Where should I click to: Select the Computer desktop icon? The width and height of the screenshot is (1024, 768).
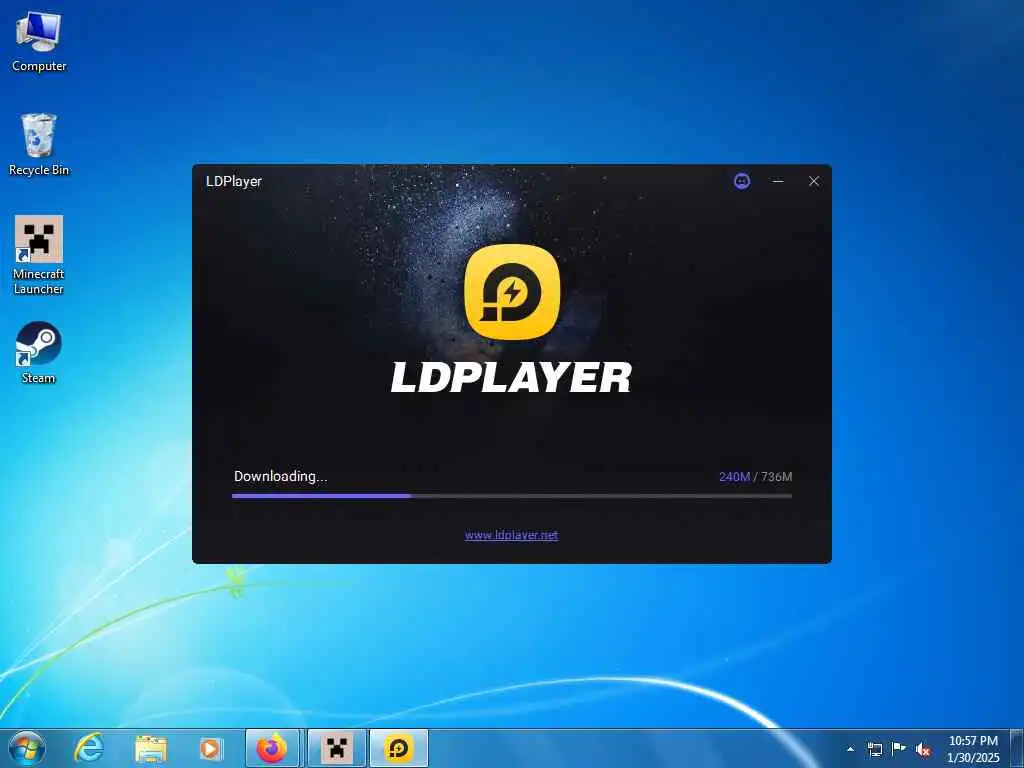click(x=39, y=42)
